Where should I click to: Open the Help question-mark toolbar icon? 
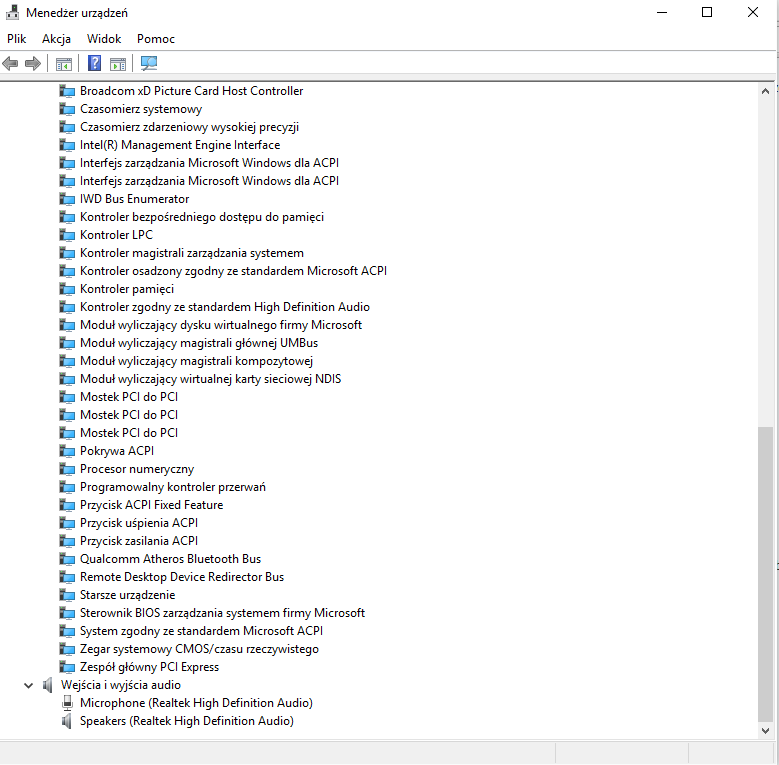tap(94, 63)
